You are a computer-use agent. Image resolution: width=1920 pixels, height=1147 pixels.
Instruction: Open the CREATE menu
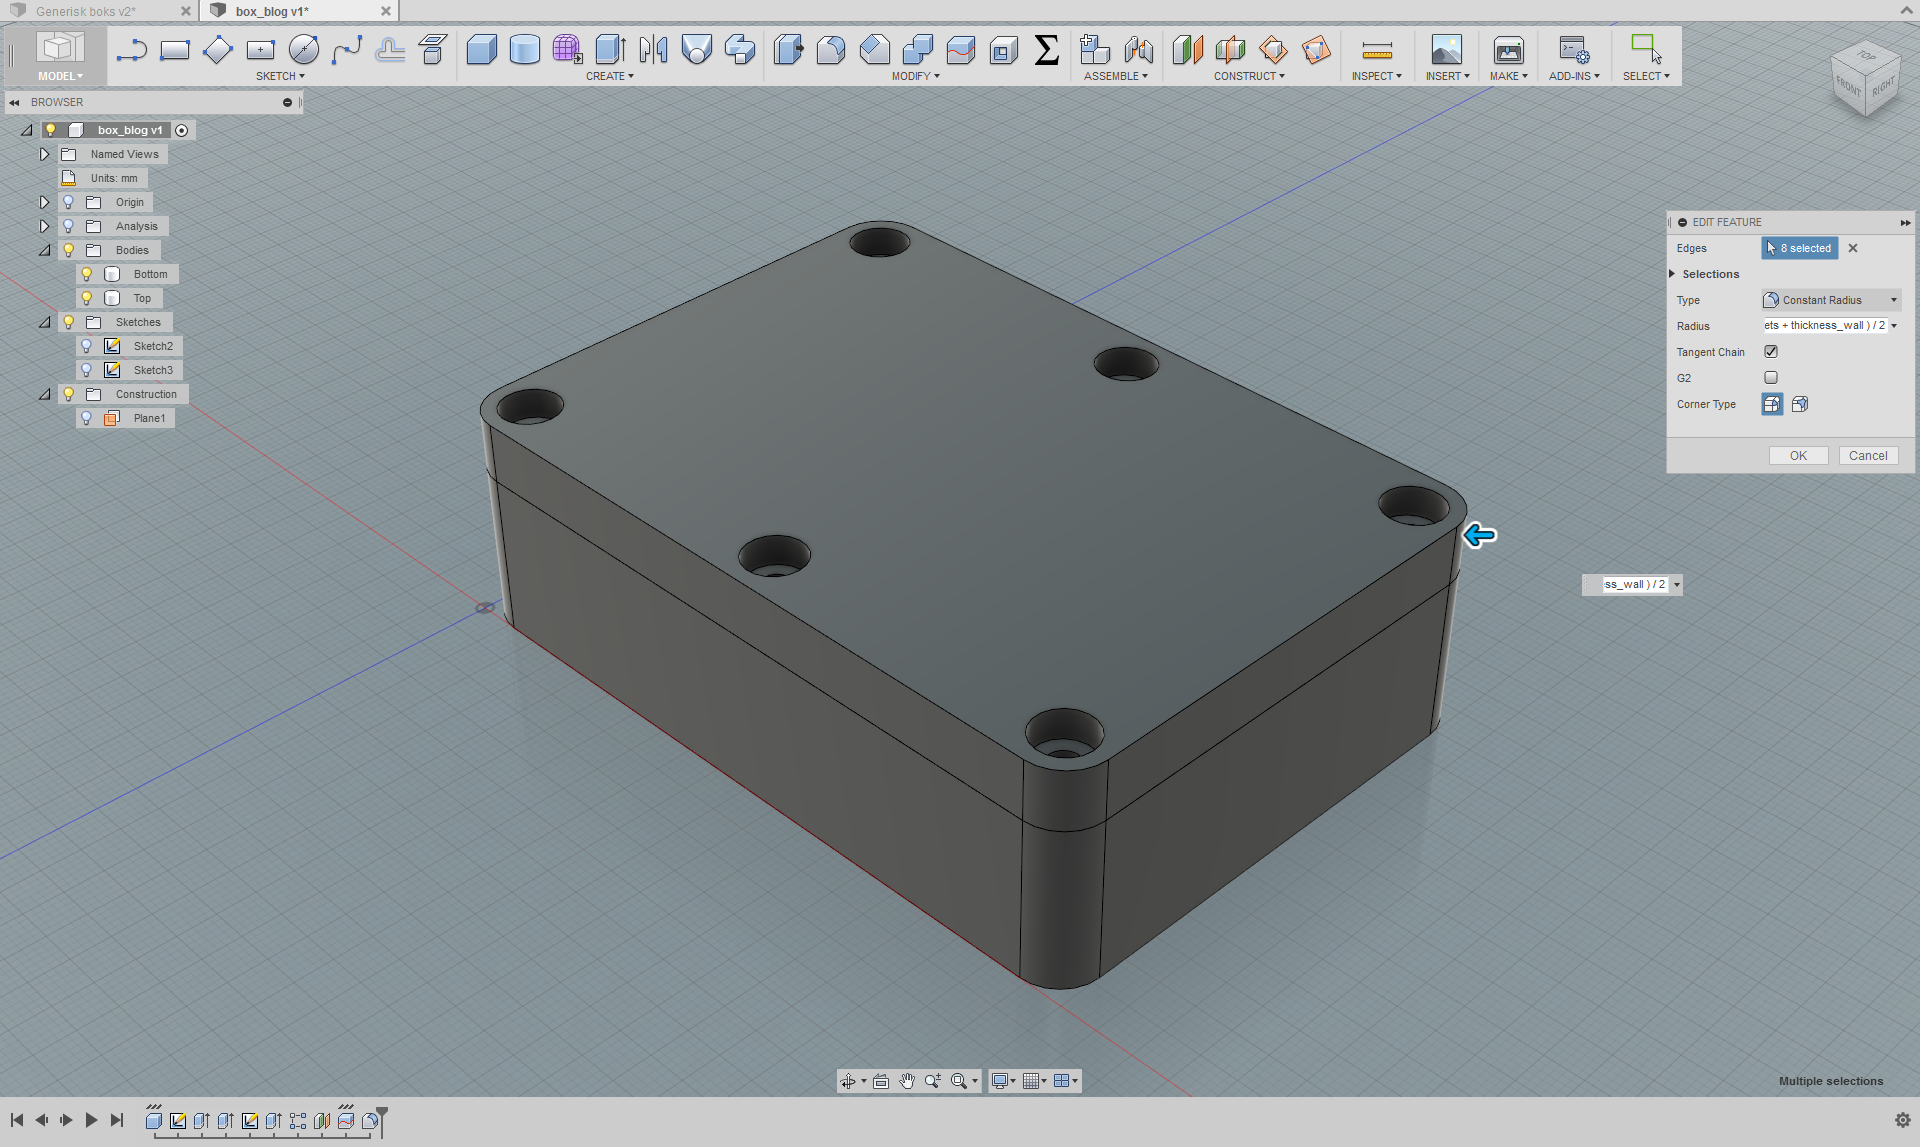tap(610, 76)
